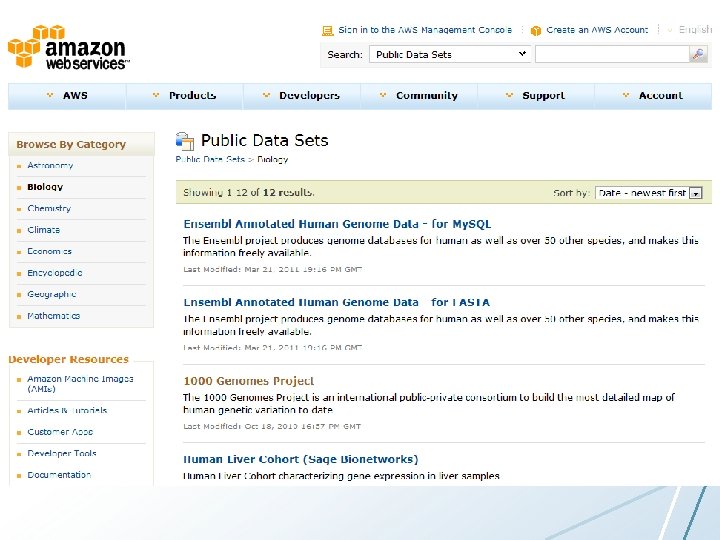Browse the Encyclopedic category
Image resolution: width=720 pixels, height=540 pixels.
coord(55,273)
